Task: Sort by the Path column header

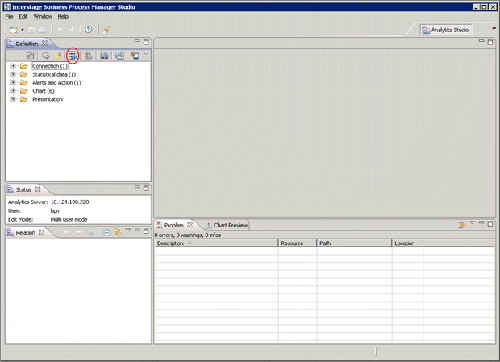Action: click(x=354, y=243)
